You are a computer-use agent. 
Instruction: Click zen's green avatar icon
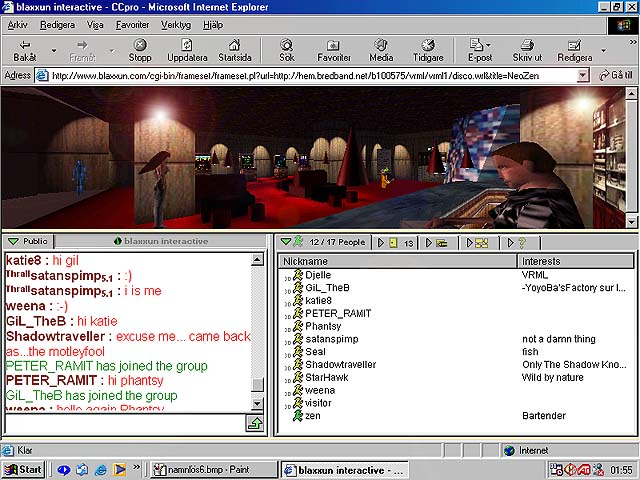point(298,416)
